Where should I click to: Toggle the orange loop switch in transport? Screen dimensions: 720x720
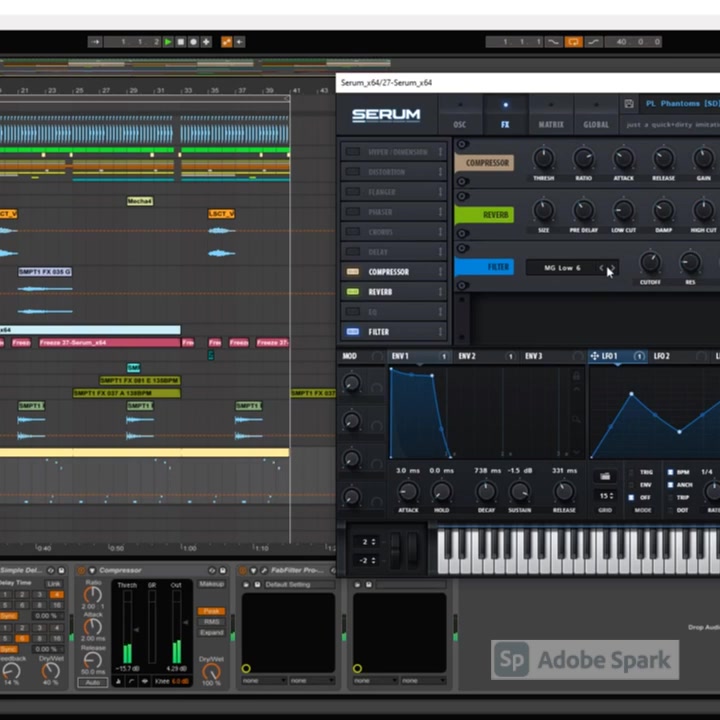pos(573,42)
